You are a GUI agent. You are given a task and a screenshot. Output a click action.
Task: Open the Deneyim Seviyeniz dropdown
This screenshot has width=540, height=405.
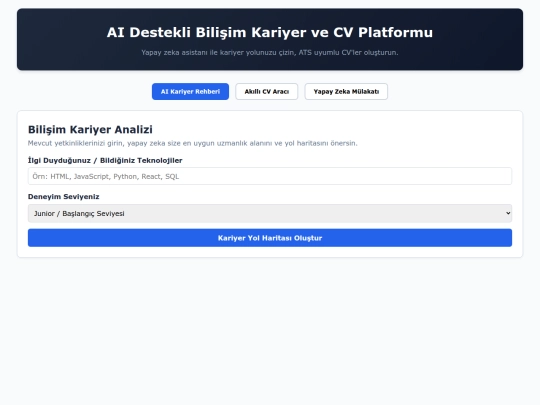(x=270, y=214)
